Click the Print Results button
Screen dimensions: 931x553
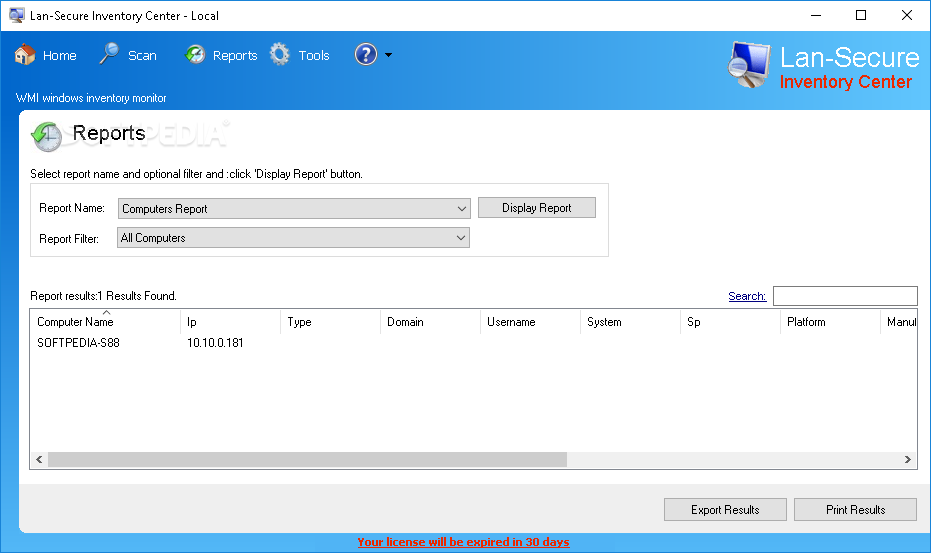(x=855, y=510)
